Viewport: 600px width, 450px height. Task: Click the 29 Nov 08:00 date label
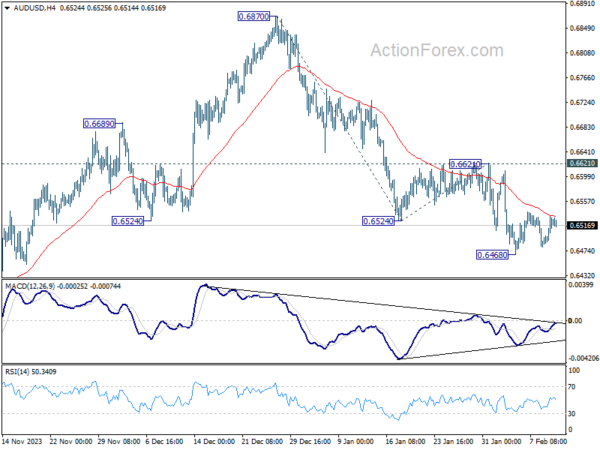click(x=118, y=441)
